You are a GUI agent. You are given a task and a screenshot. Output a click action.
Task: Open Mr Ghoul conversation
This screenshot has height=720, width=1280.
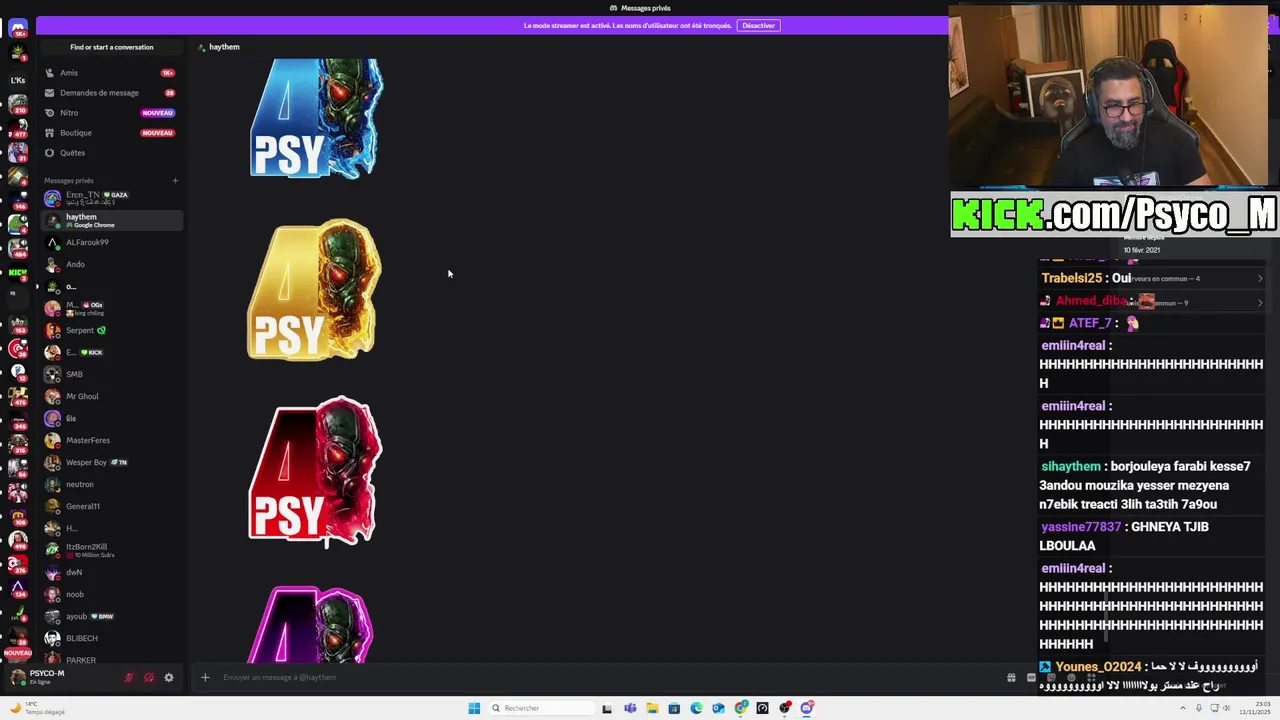(x=111, y=396)
